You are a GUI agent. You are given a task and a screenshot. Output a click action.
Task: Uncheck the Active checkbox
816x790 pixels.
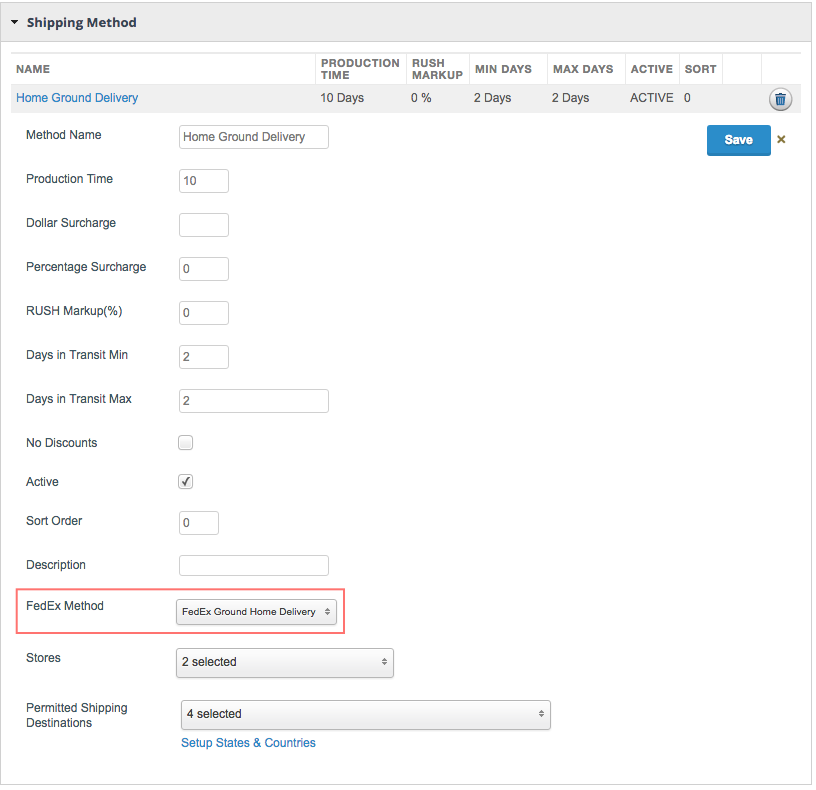[185, 482]
